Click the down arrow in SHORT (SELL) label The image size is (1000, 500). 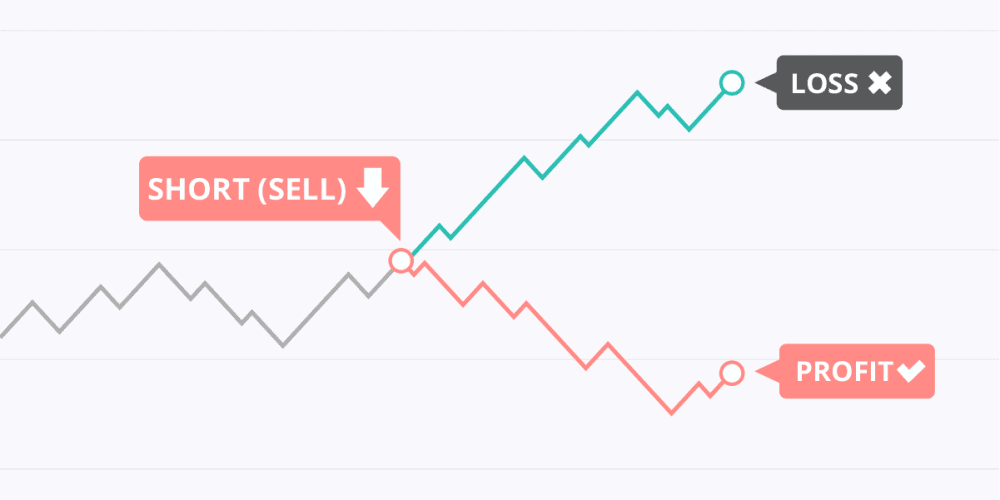(x=372, y=188)
